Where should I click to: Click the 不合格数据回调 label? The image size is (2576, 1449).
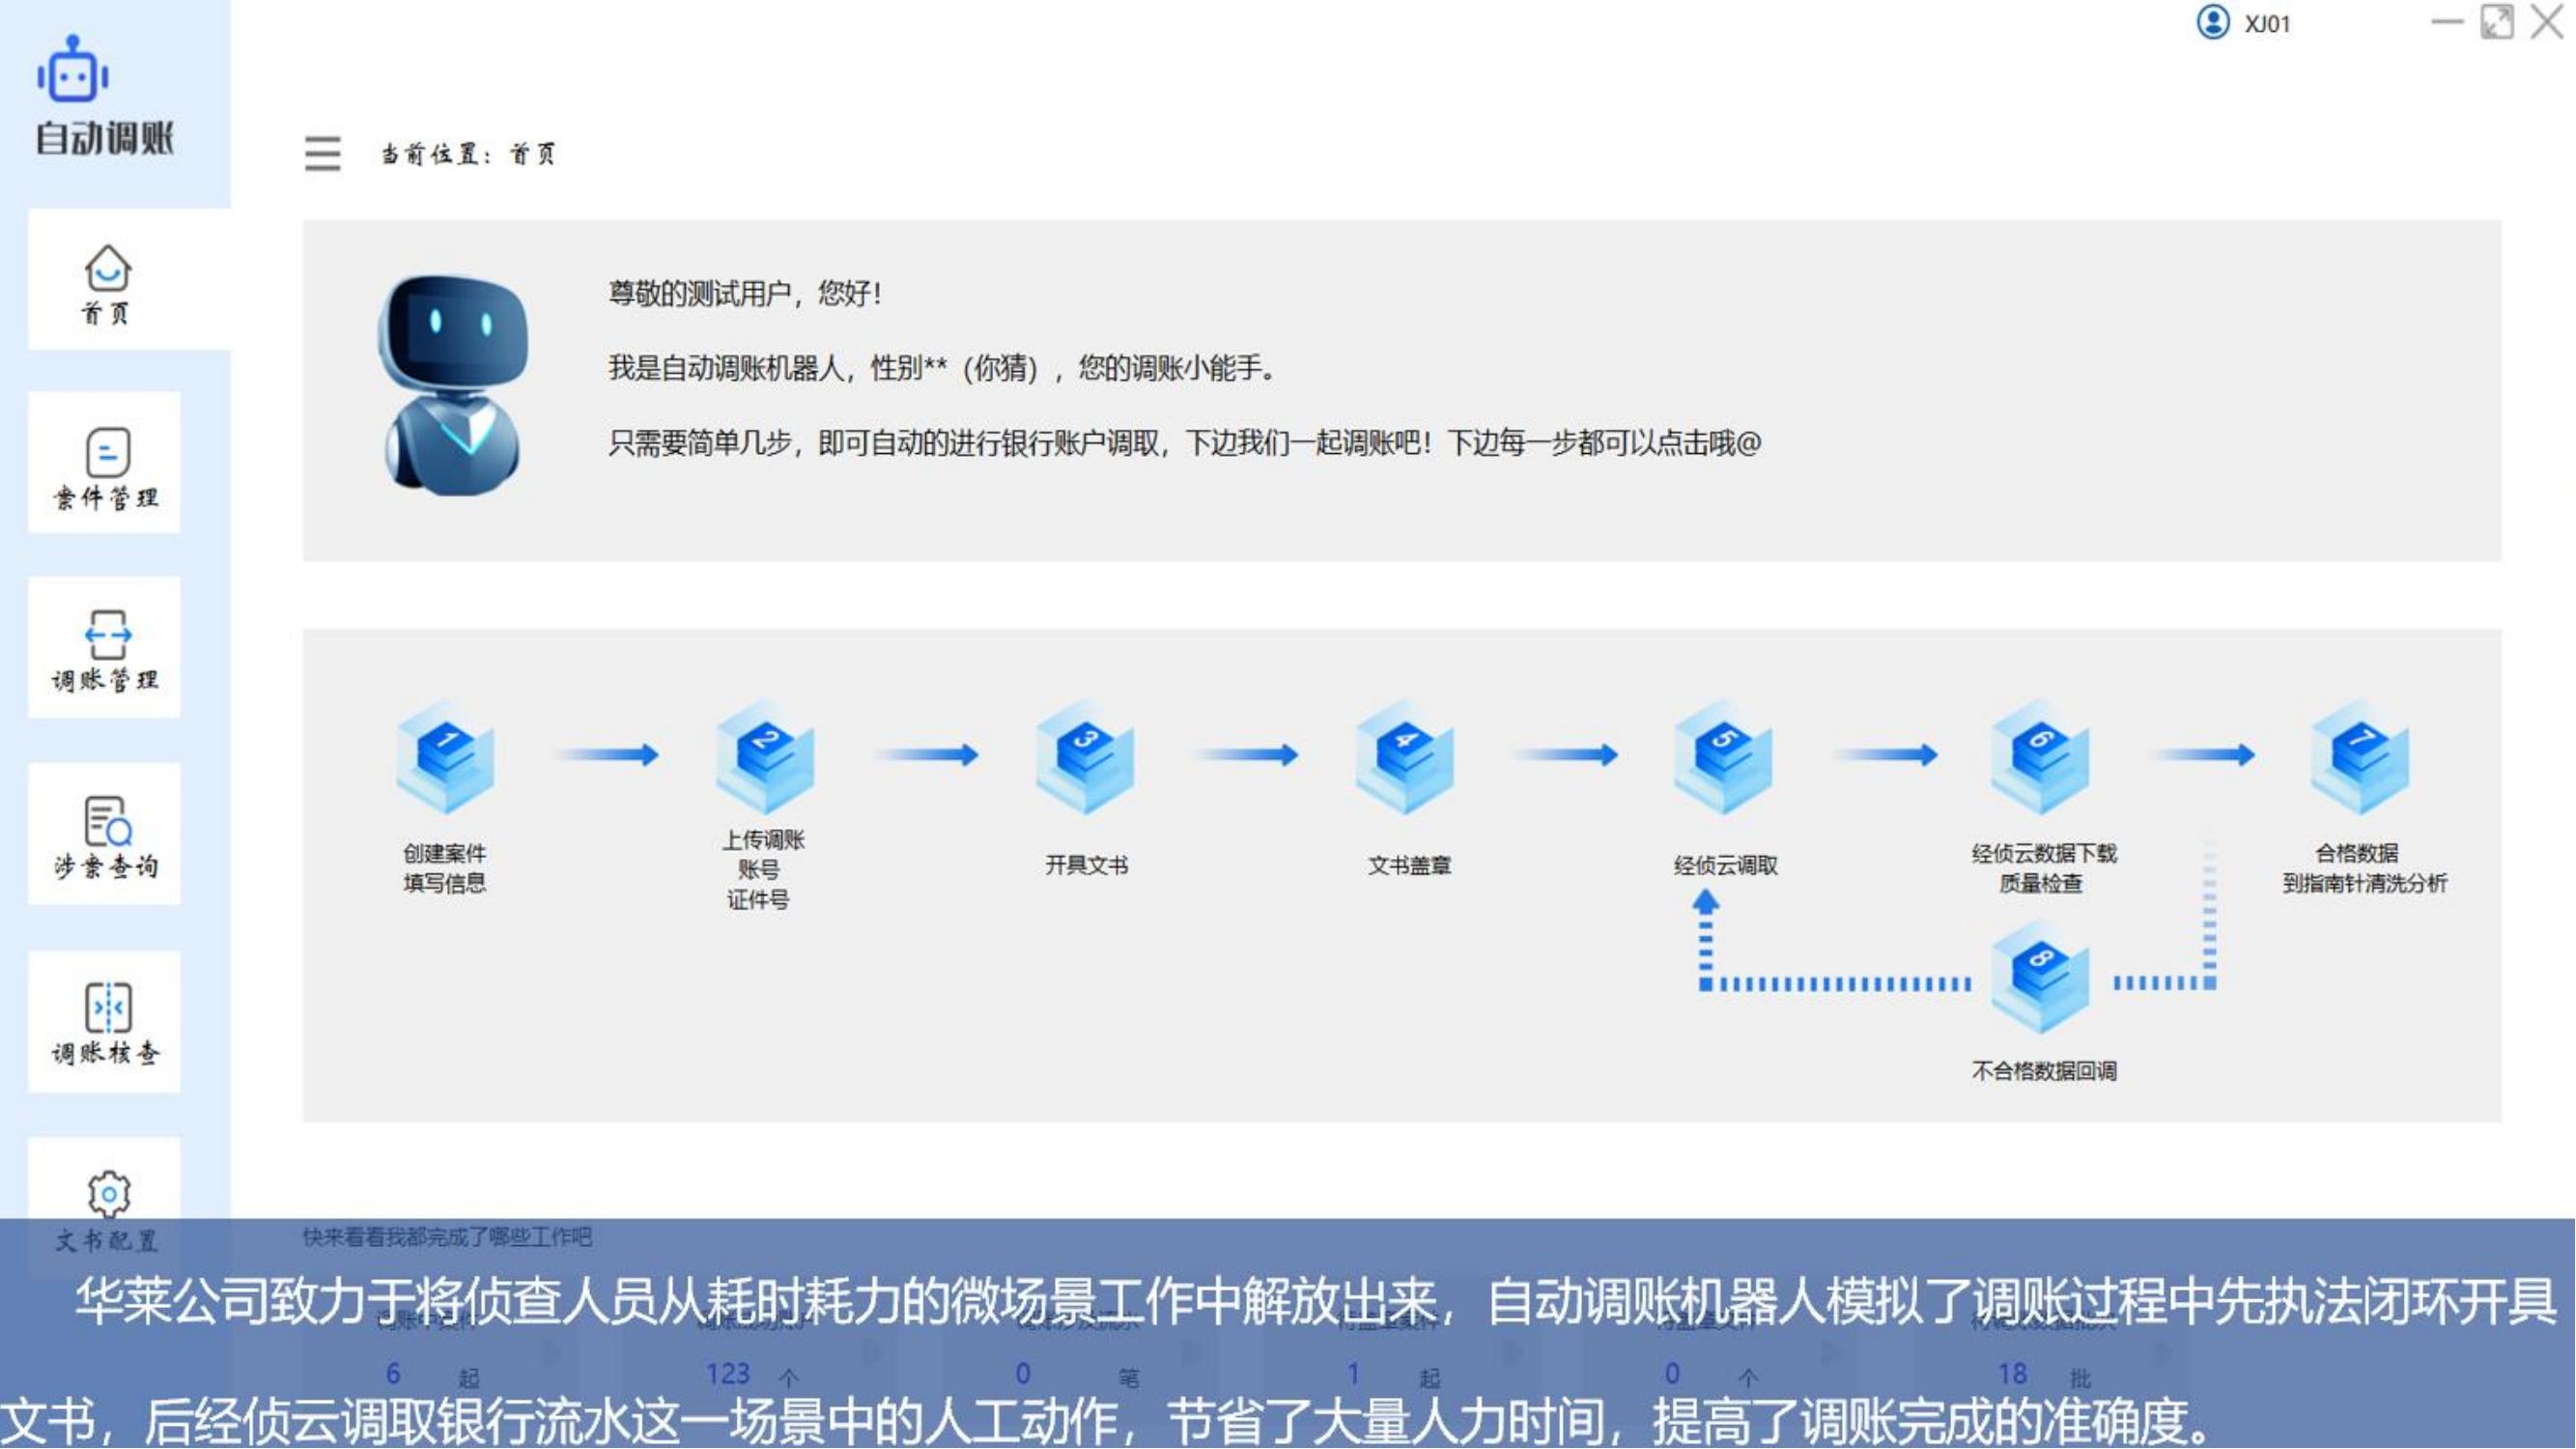2044,1071
